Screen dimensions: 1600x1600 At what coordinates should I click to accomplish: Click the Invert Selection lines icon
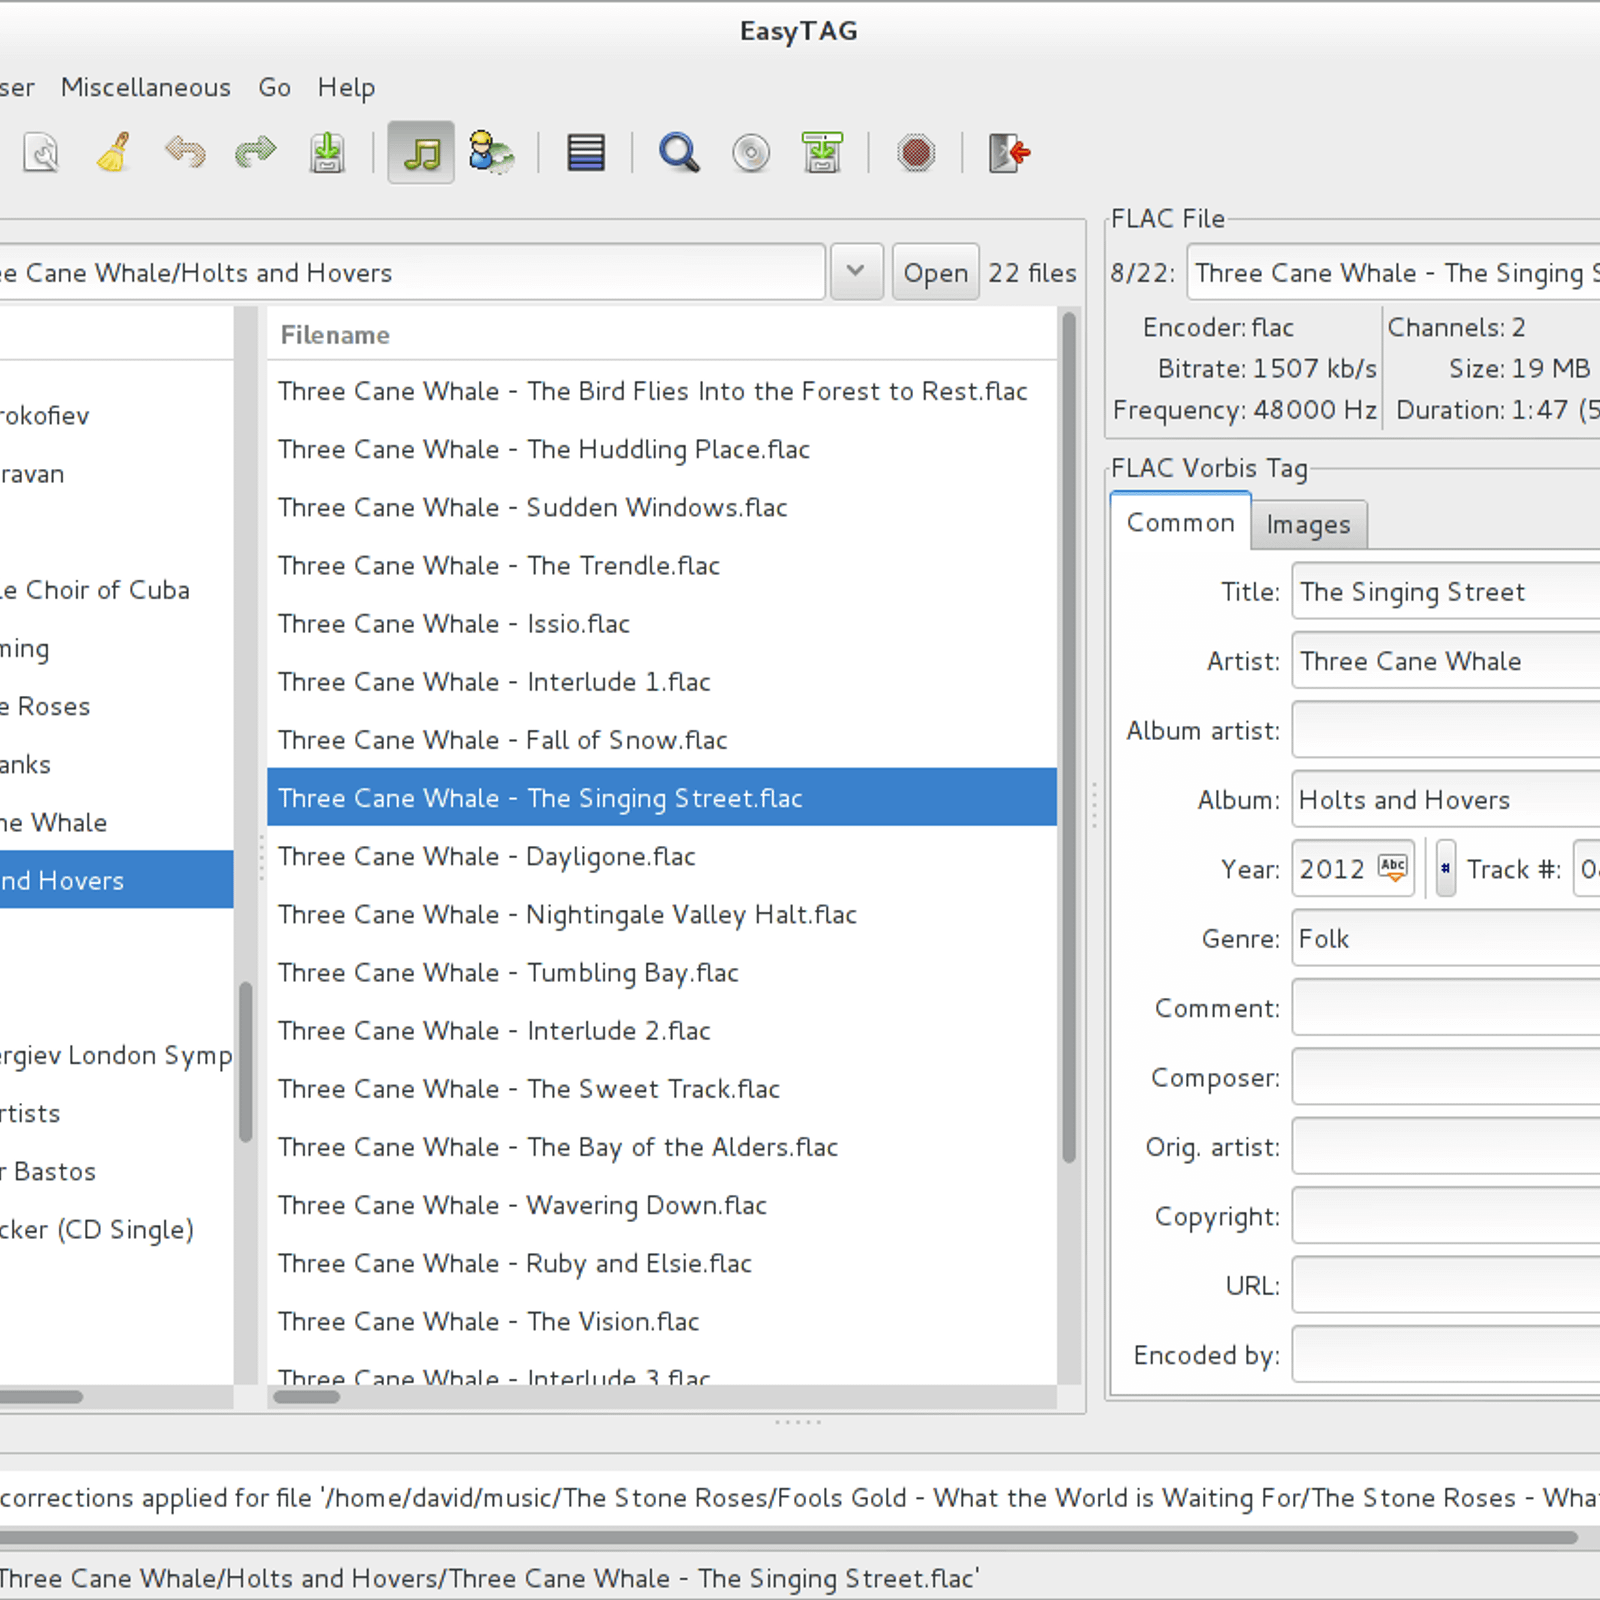[x=585, y=153]
